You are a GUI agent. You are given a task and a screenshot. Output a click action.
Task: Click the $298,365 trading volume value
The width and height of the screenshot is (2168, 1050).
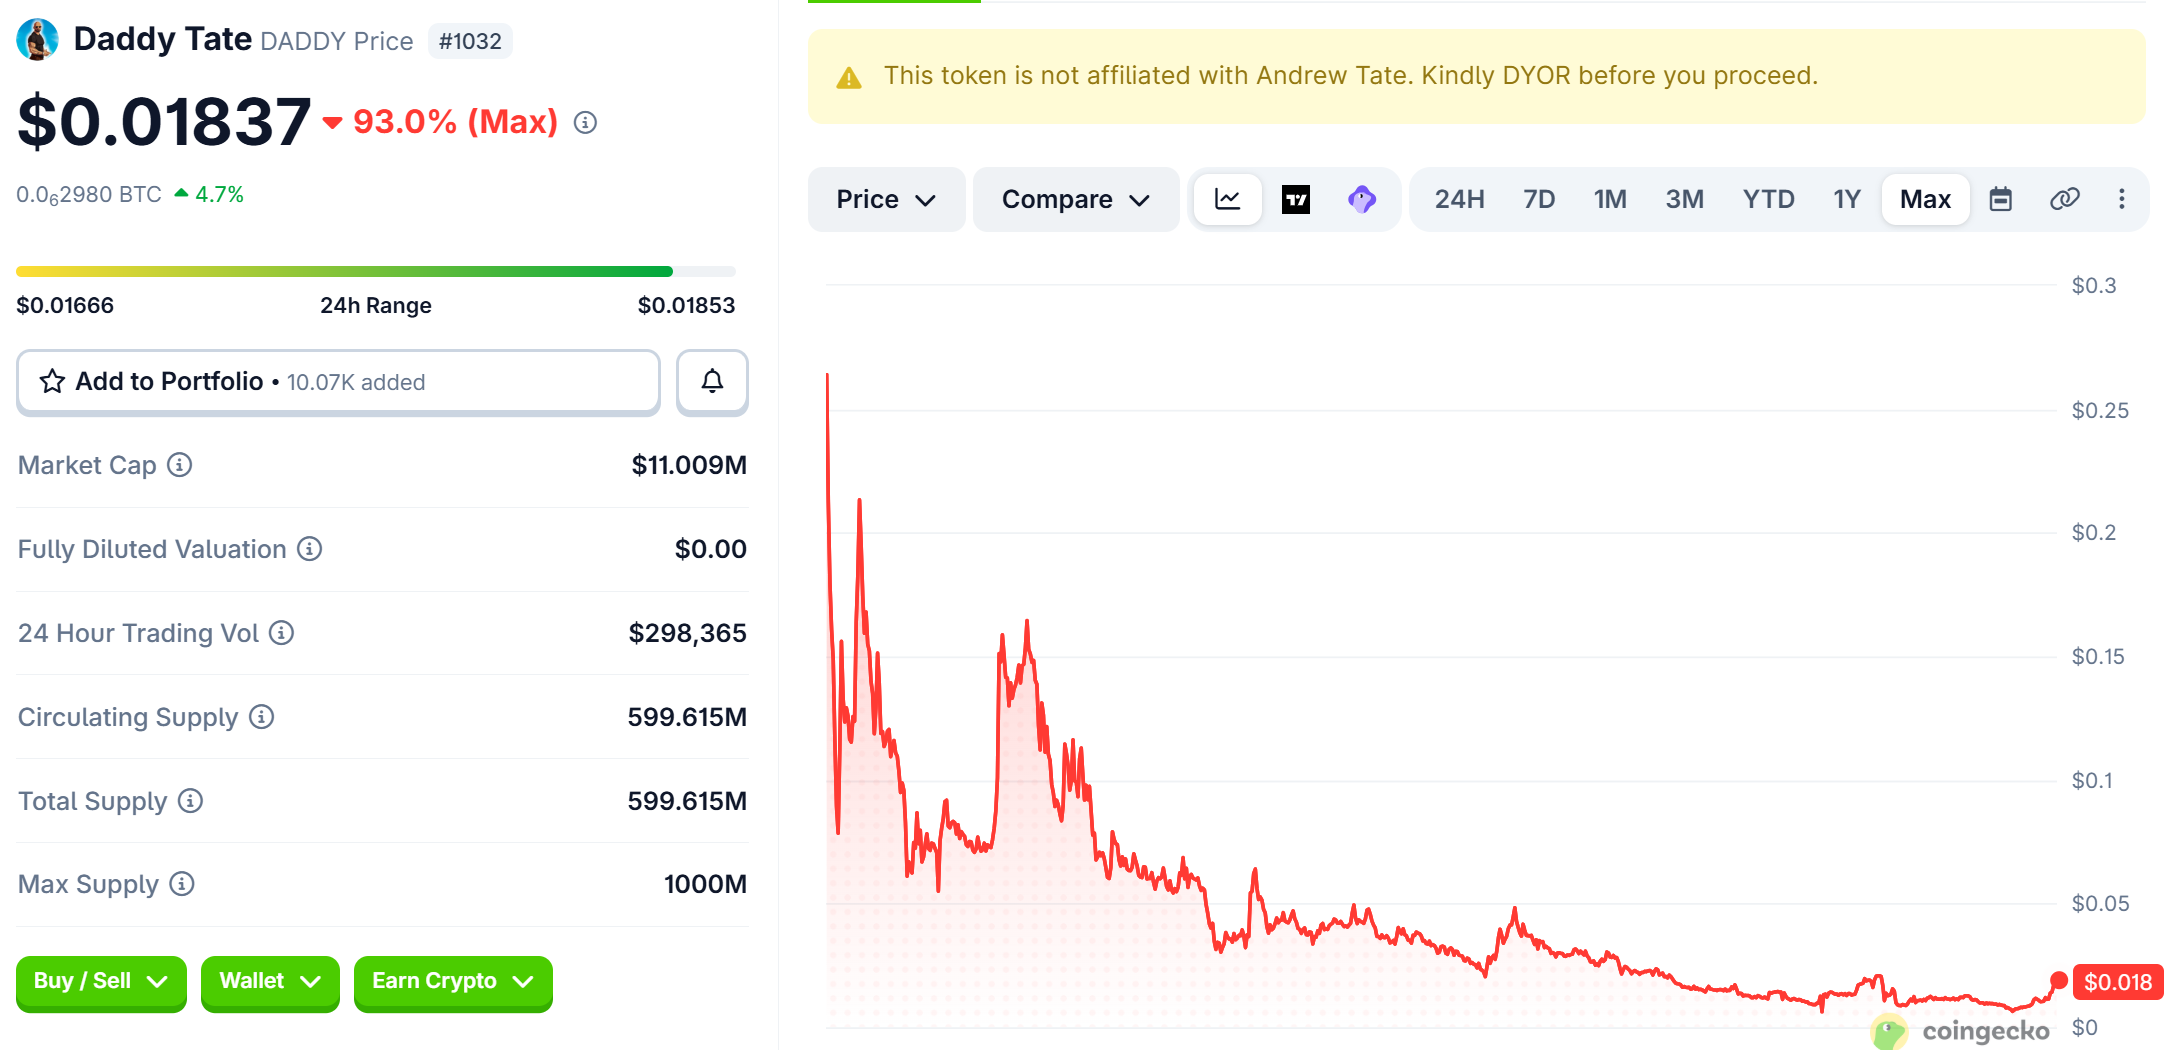click(x=687, y=633)
